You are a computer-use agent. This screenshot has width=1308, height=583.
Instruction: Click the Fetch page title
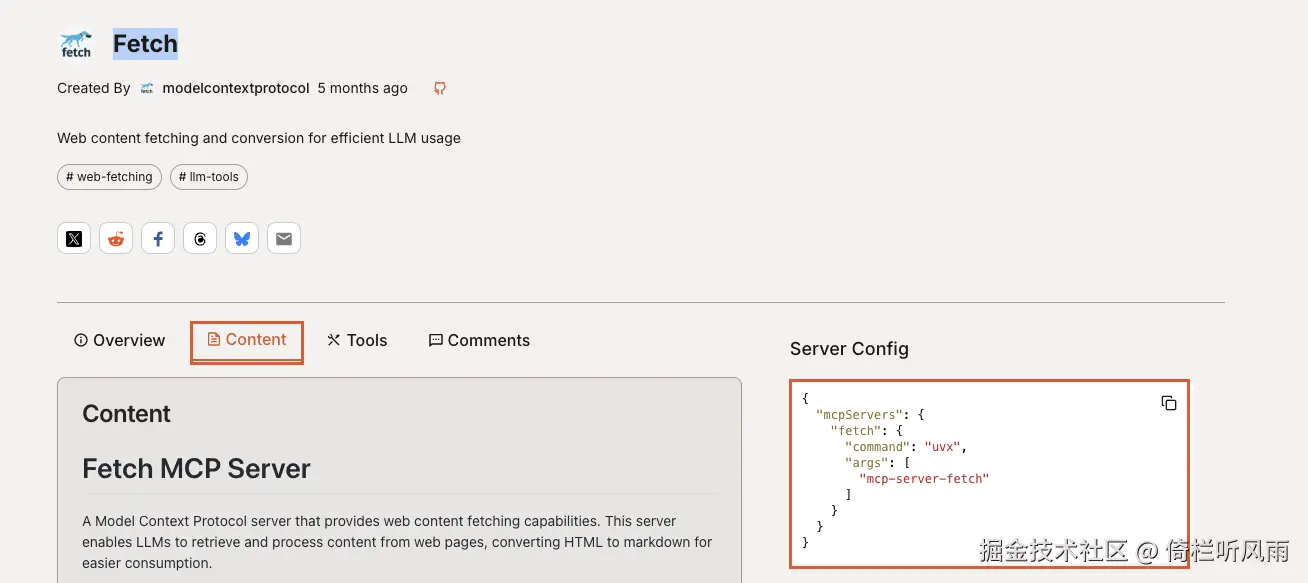(145, 44)
